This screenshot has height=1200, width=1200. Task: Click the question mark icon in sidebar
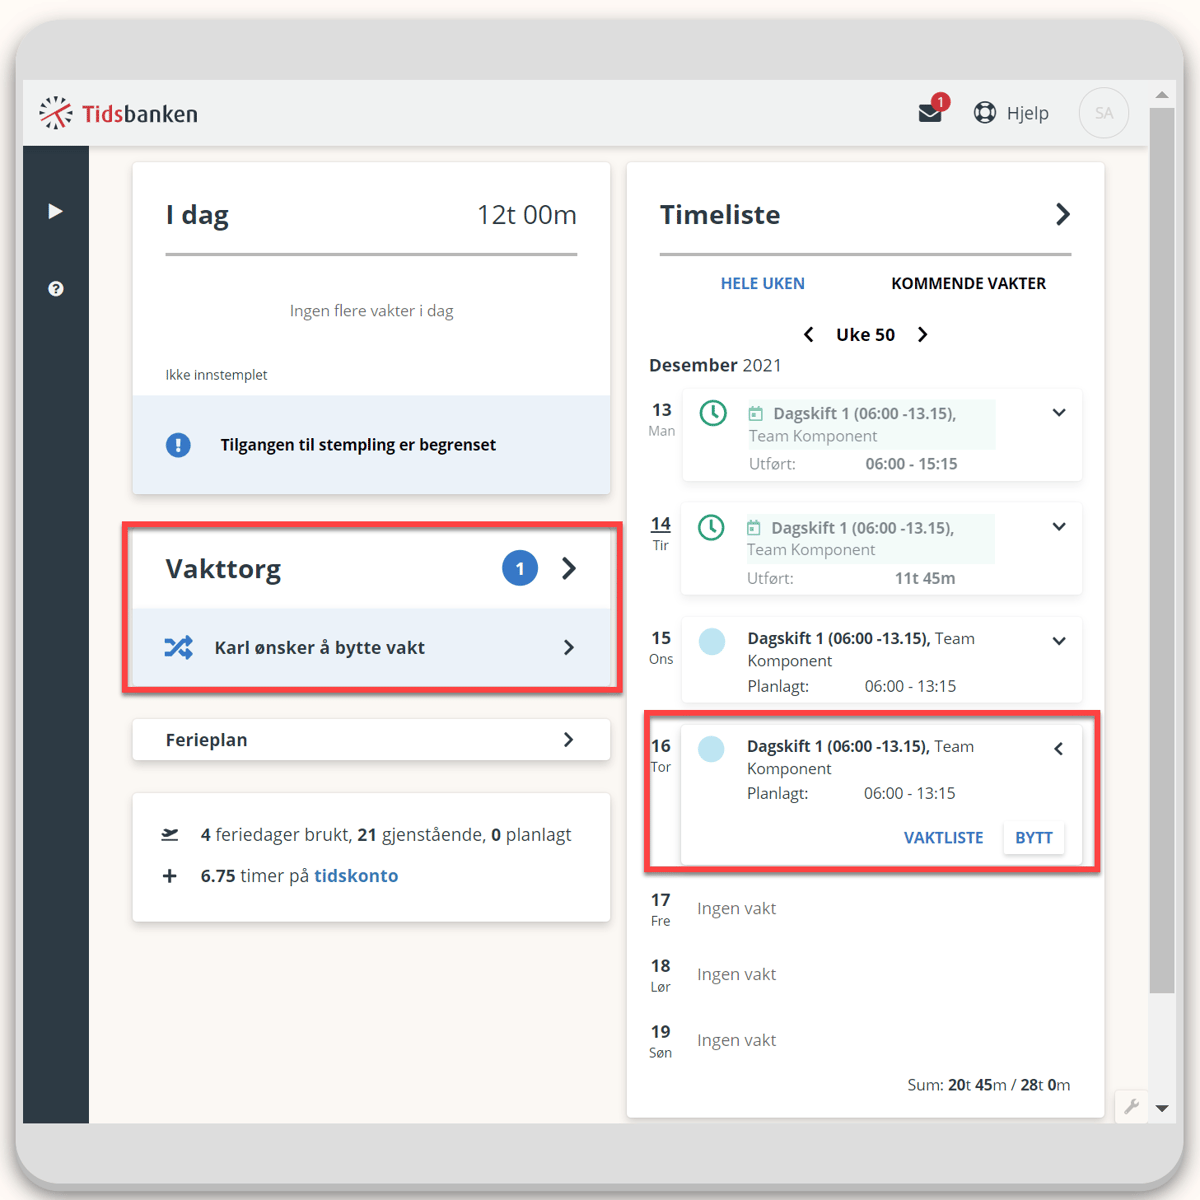click(56, 289)
